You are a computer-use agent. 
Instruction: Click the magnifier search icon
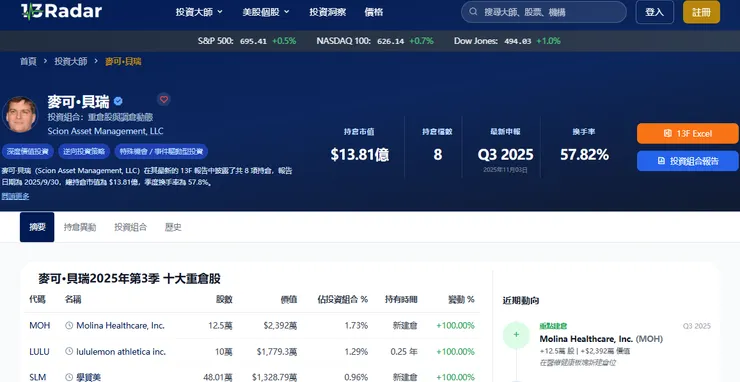click(472, 12)
